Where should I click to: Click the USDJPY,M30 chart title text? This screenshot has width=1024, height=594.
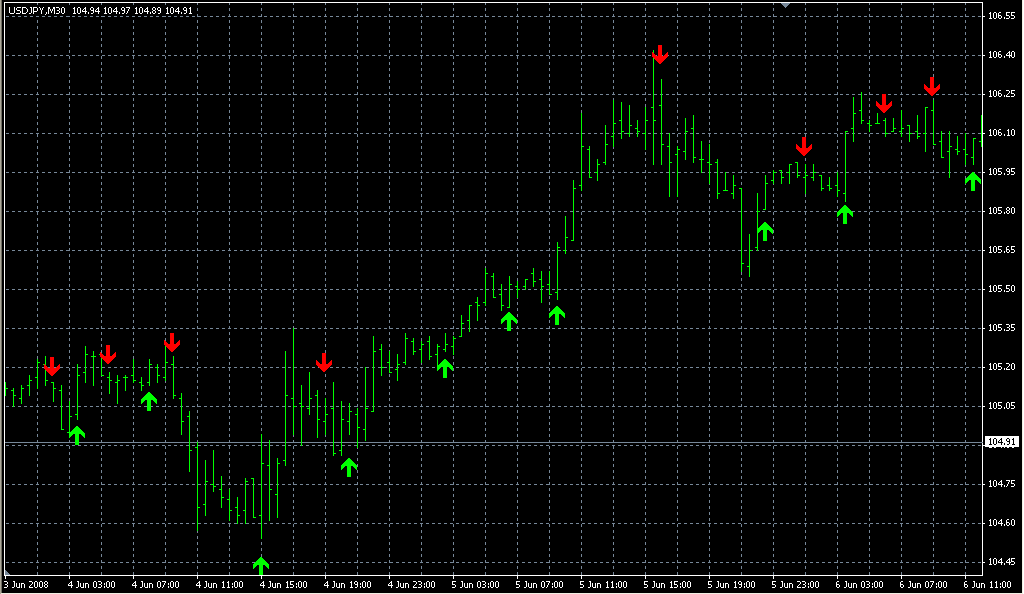pos(37,10)
